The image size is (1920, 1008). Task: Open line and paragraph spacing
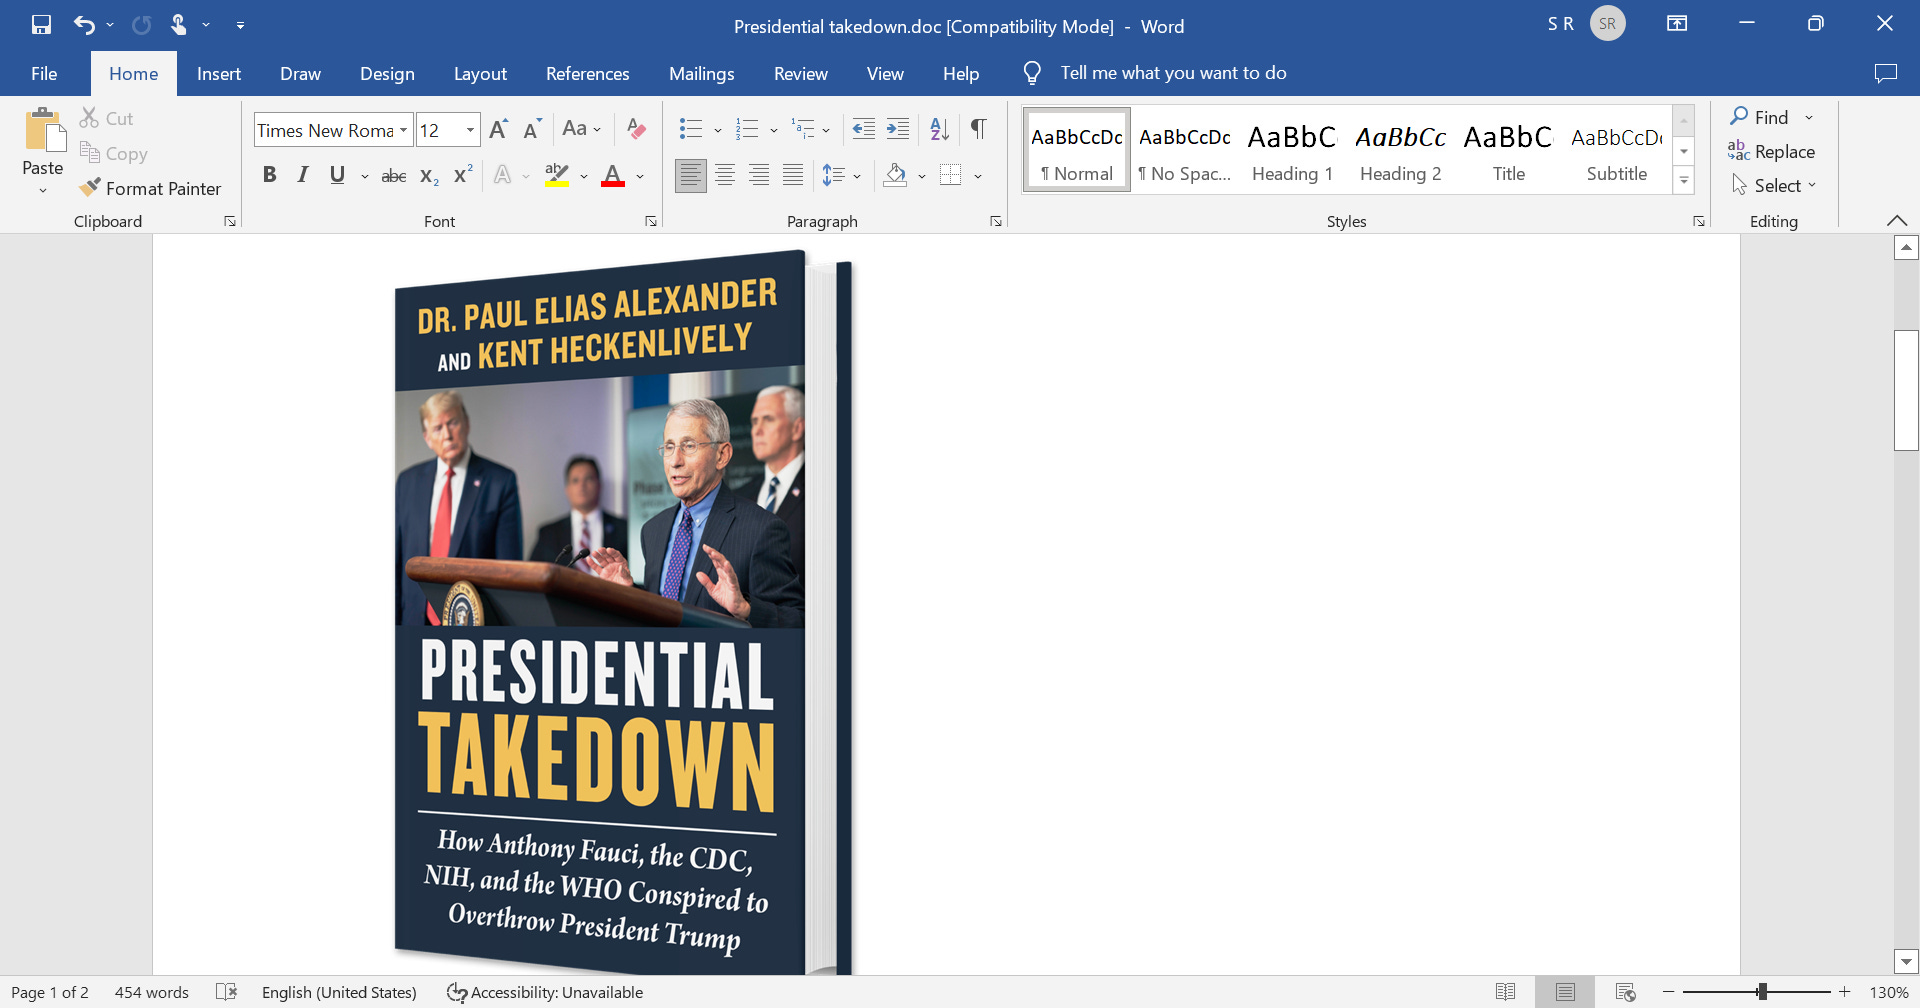pyautogui.click(x=833, y=176)
